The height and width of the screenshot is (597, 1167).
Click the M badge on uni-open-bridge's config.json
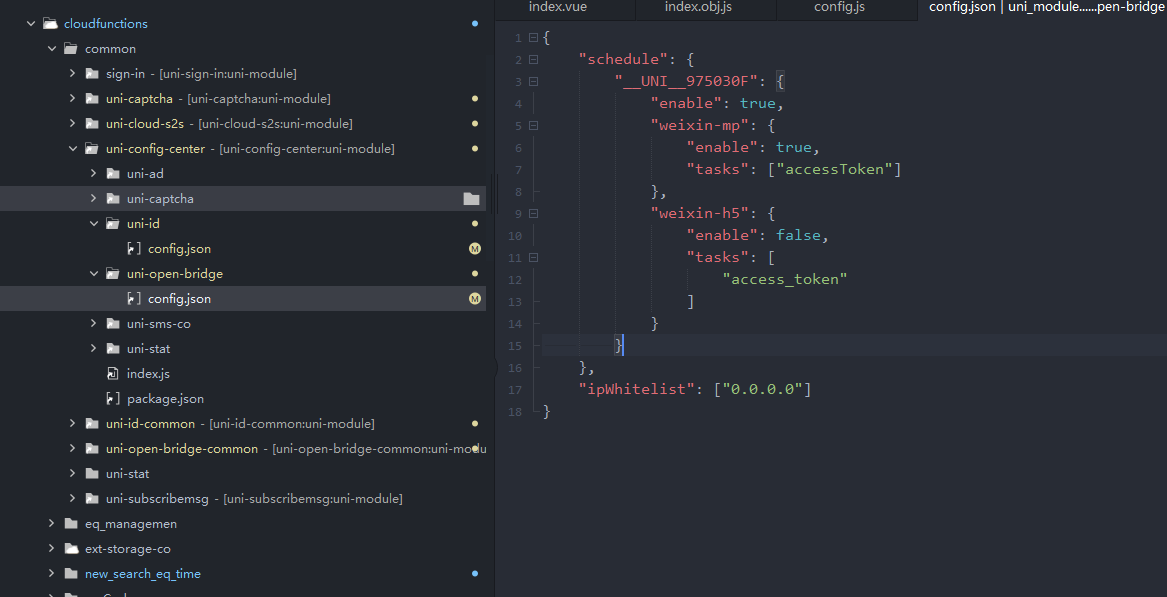point(475,298)
